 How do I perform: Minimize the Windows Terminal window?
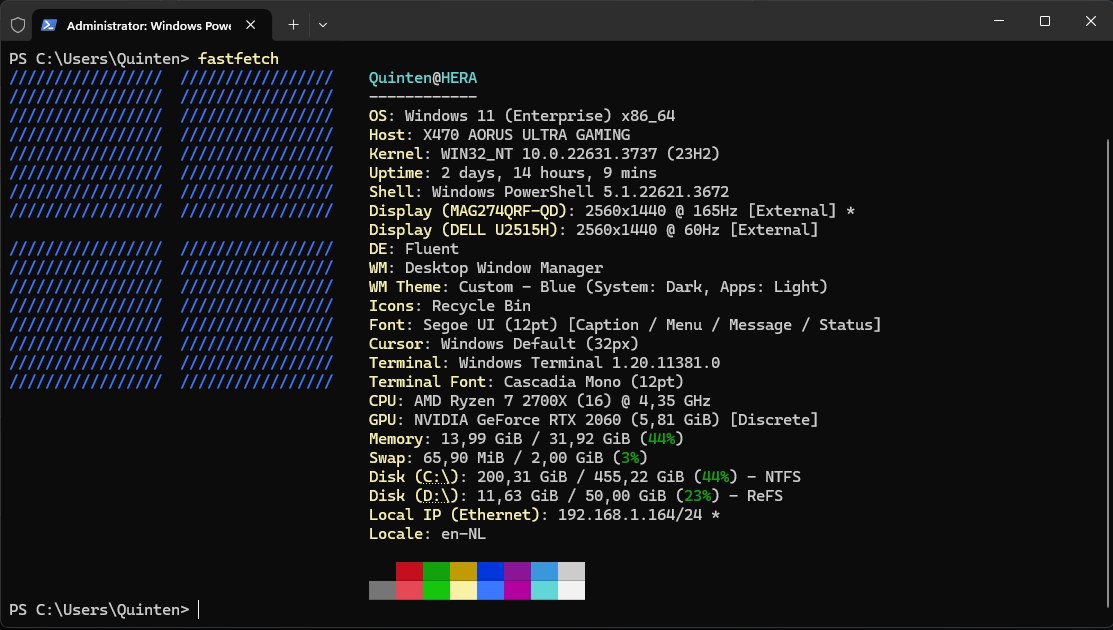(x=998, y=21)
